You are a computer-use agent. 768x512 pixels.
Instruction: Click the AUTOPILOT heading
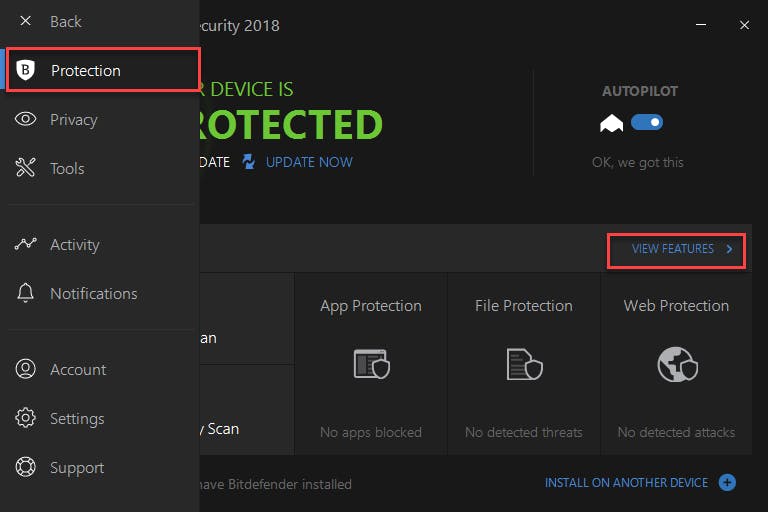(x=640, y=91)
